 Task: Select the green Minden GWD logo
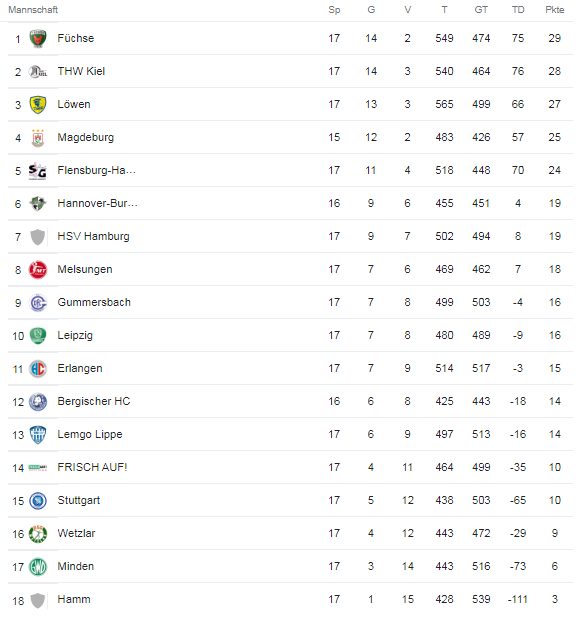[38, 567]
